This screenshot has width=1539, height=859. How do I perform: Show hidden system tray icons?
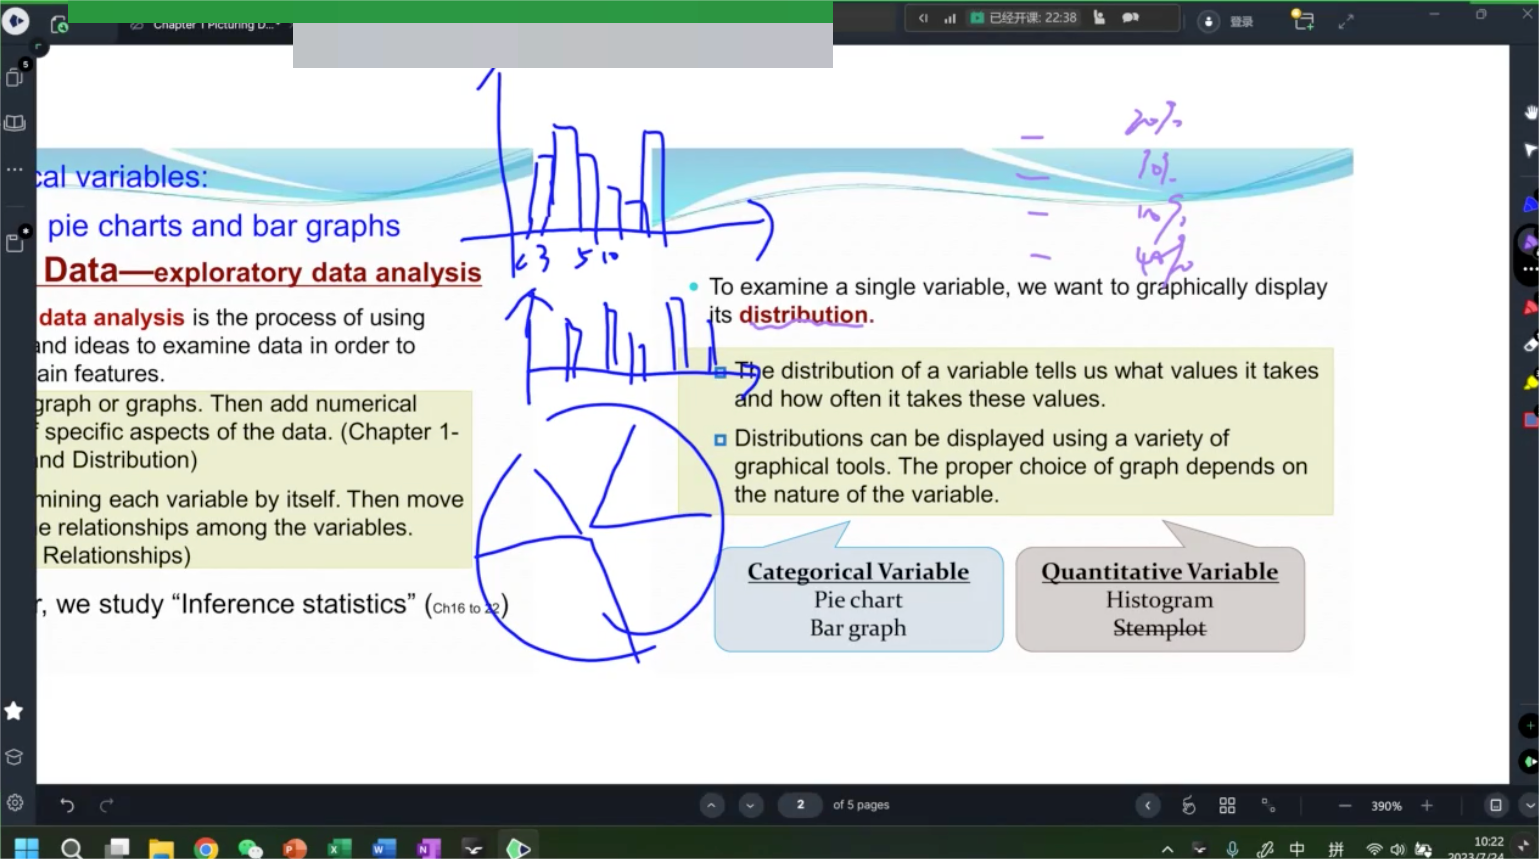tap(1167, 849)
